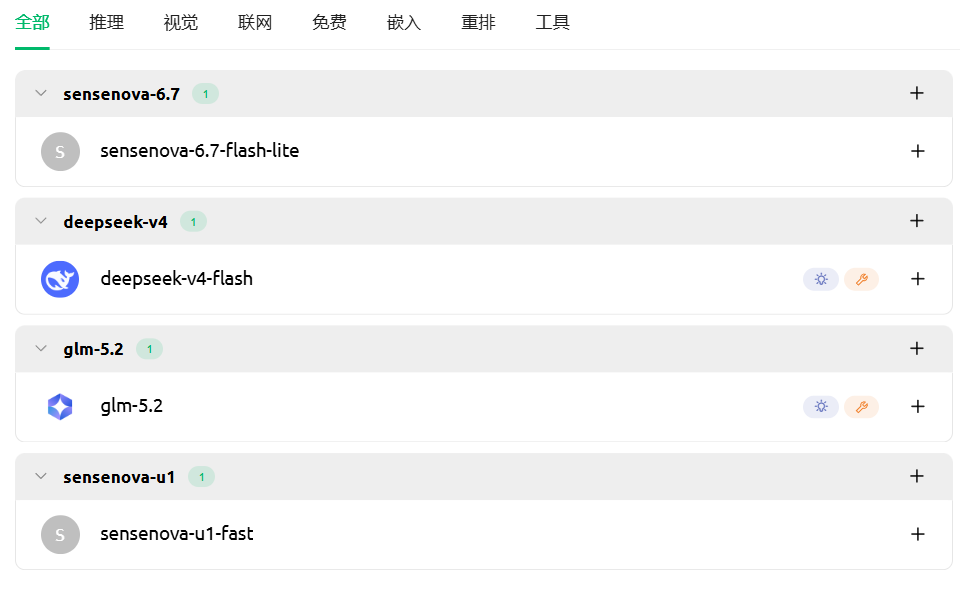Switch to the 视觉 tab
Image resolution: width=960 pixels, height=601 pixels.
(181, 23)
